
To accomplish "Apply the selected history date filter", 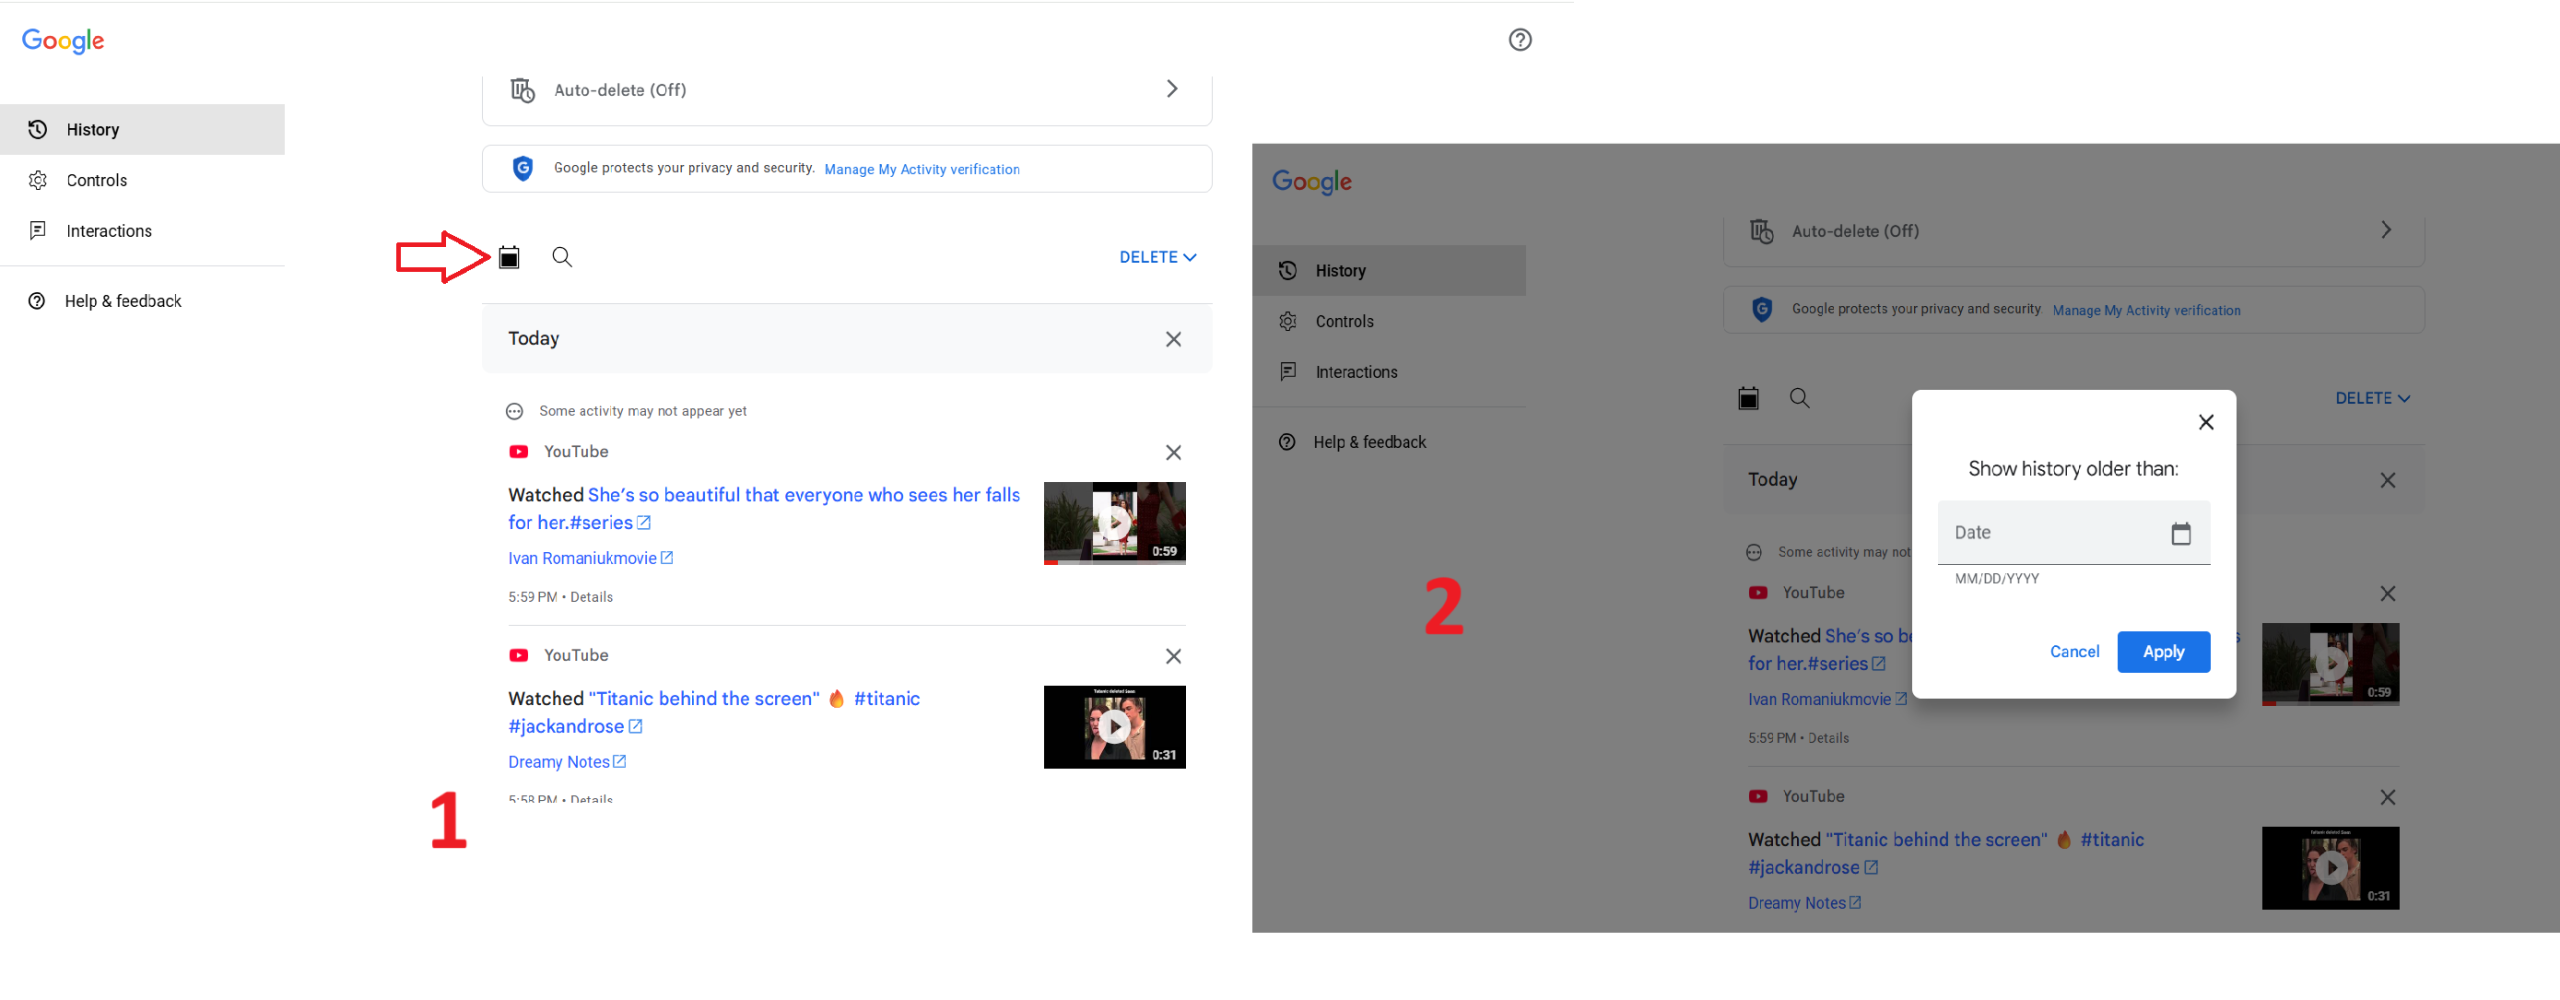I will point(2163,651).
